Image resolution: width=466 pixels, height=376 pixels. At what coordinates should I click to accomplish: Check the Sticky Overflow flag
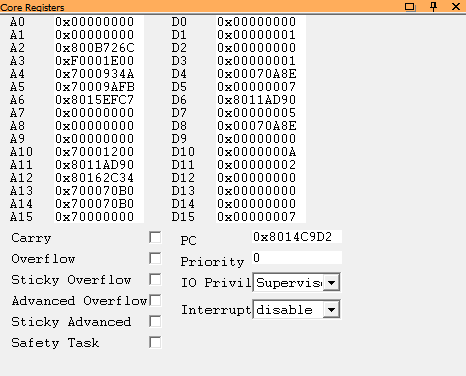[x=155, y=280]
